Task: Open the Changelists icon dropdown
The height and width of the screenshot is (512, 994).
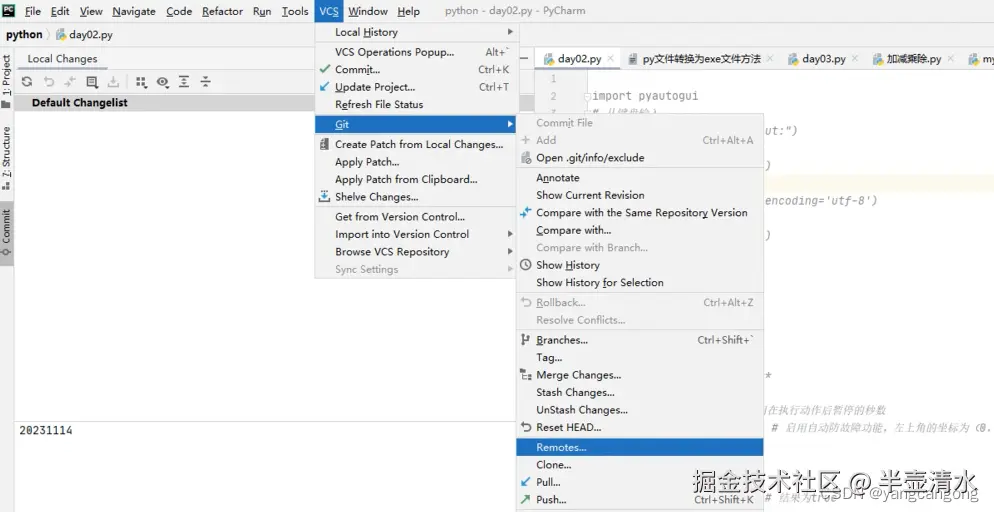Action: coord(92,82)
